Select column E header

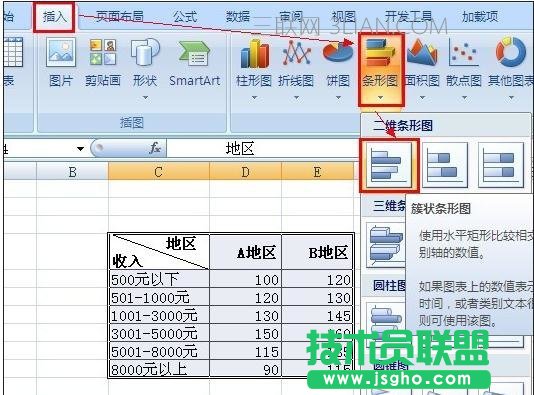(x=317, y=172)
